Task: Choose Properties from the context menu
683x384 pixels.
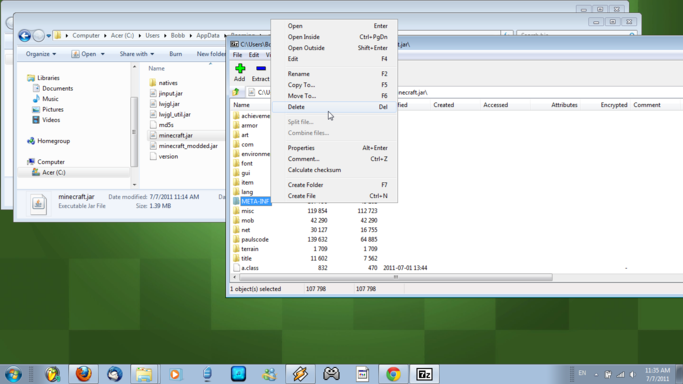Action: click(x=334, y=148)
